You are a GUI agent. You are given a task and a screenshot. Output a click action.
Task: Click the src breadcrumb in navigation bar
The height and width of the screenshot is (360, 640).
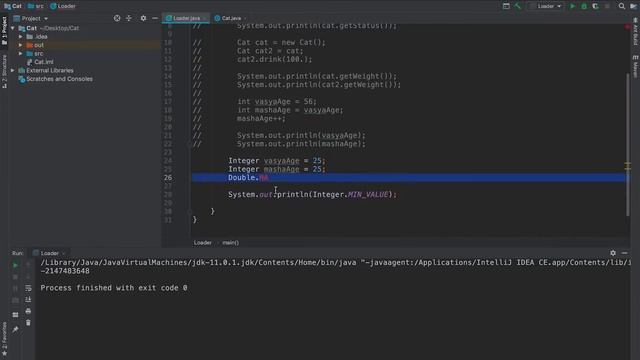[x=36, y=6]
